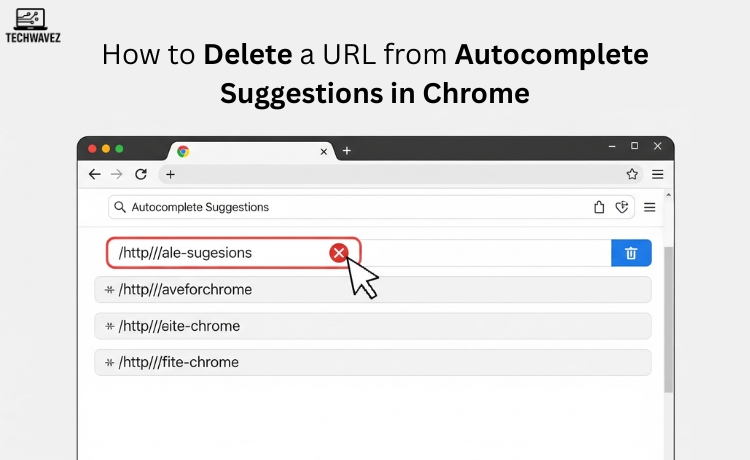Click the browser forward arrow
Viewport: 750px width, 460px height.
(117, 174)
